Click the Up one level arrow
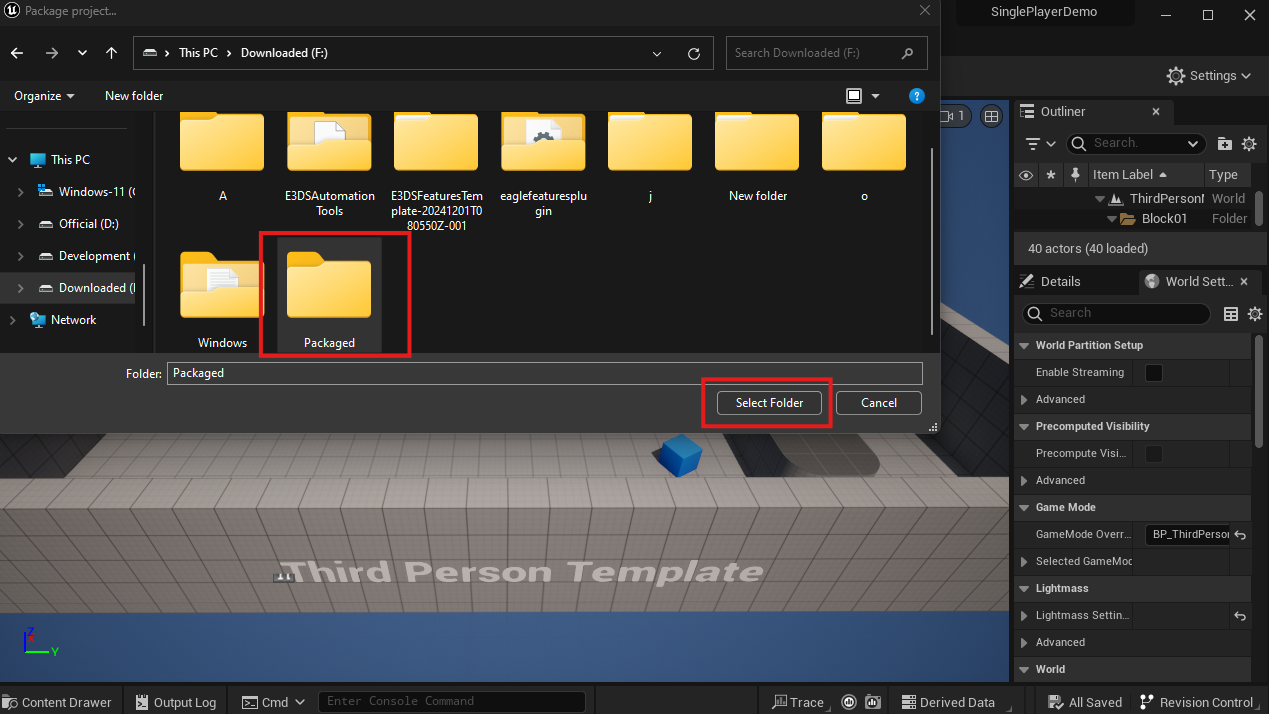The height and width of the screenshot is (714, 1269). click(111, 53)
